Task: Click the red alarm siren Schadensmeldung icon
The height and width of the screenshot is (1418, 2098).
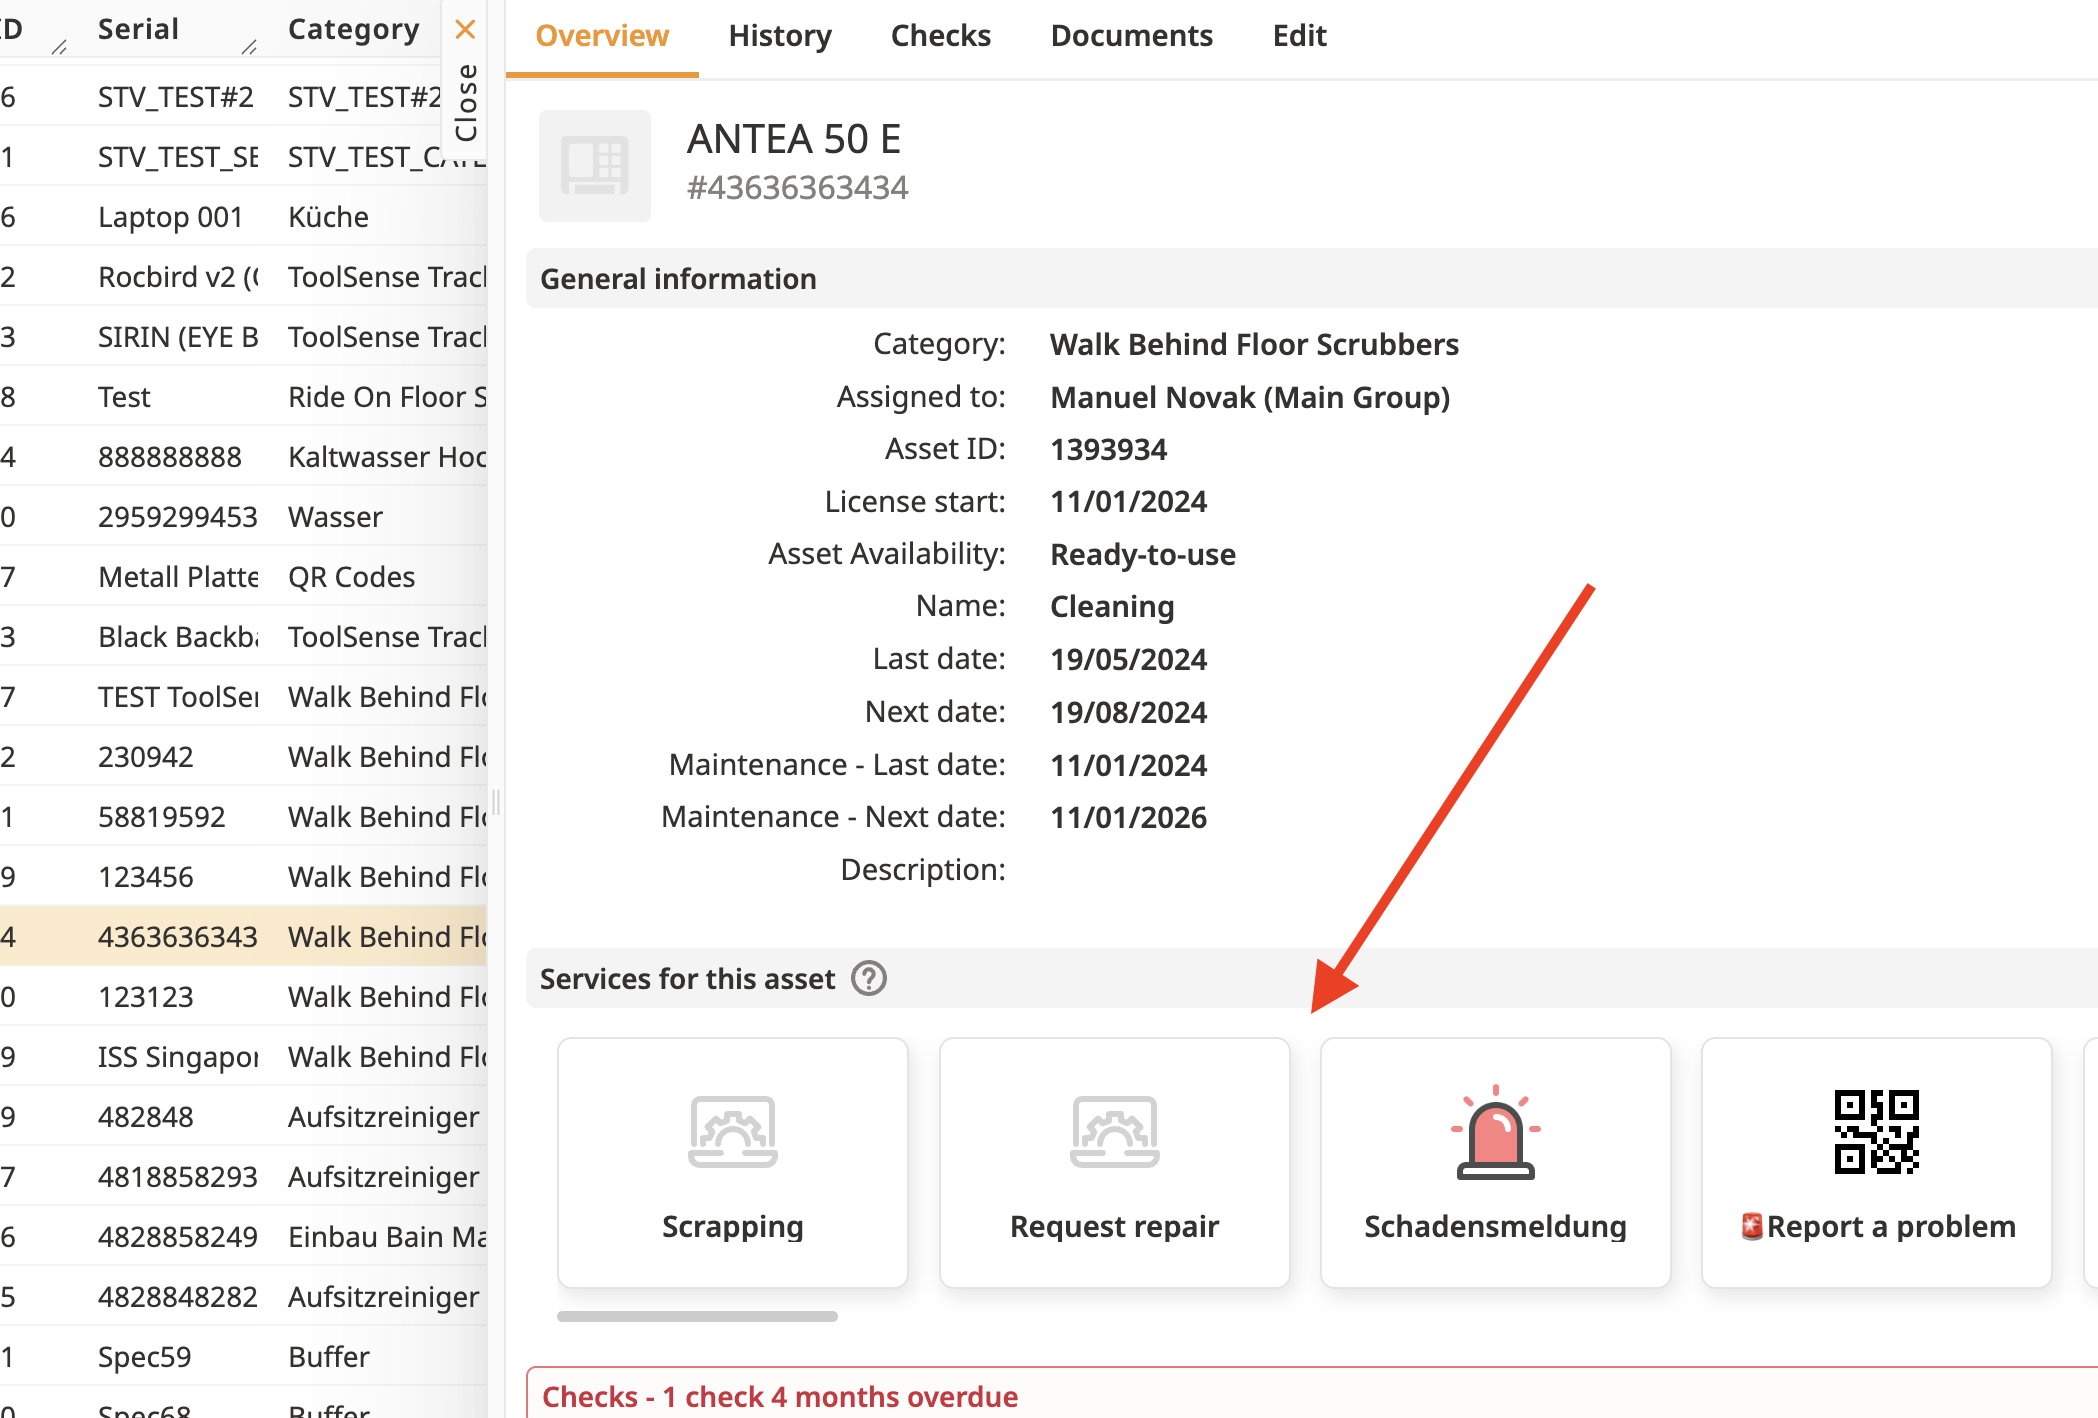Action: coord(1495,1133)
